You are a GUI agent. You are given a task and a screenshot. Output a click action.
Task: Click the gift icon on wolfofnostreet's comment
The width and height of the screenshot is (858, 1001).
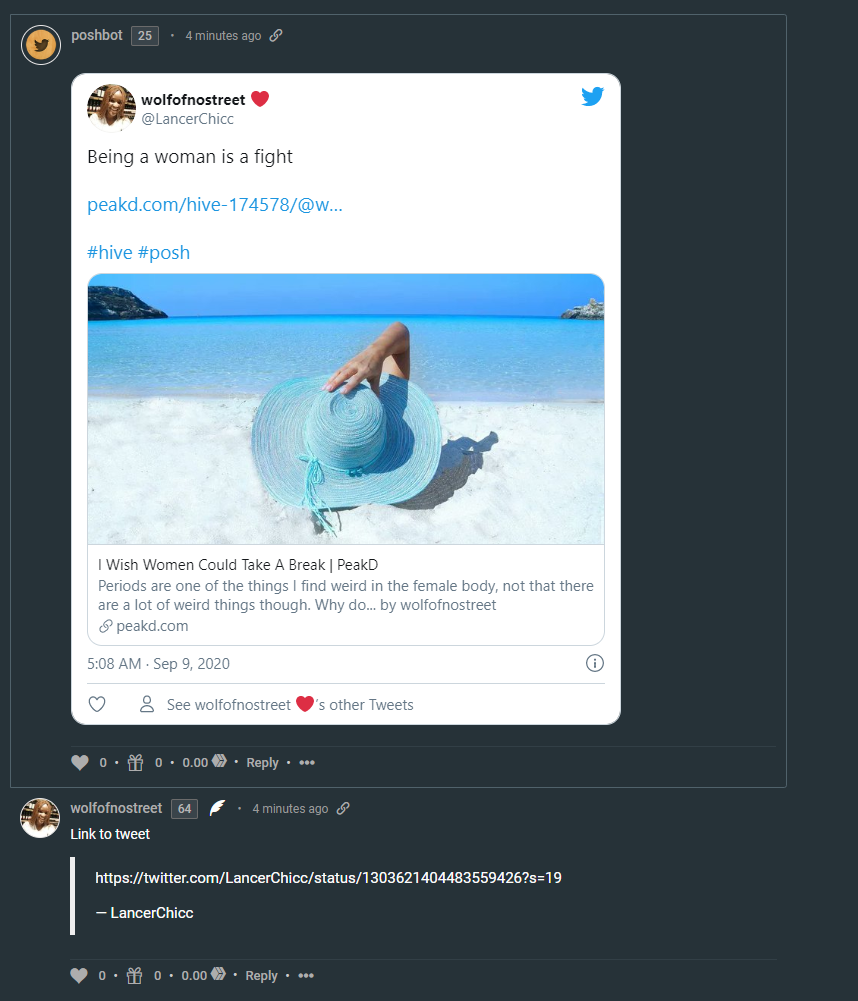pos(135,976)
